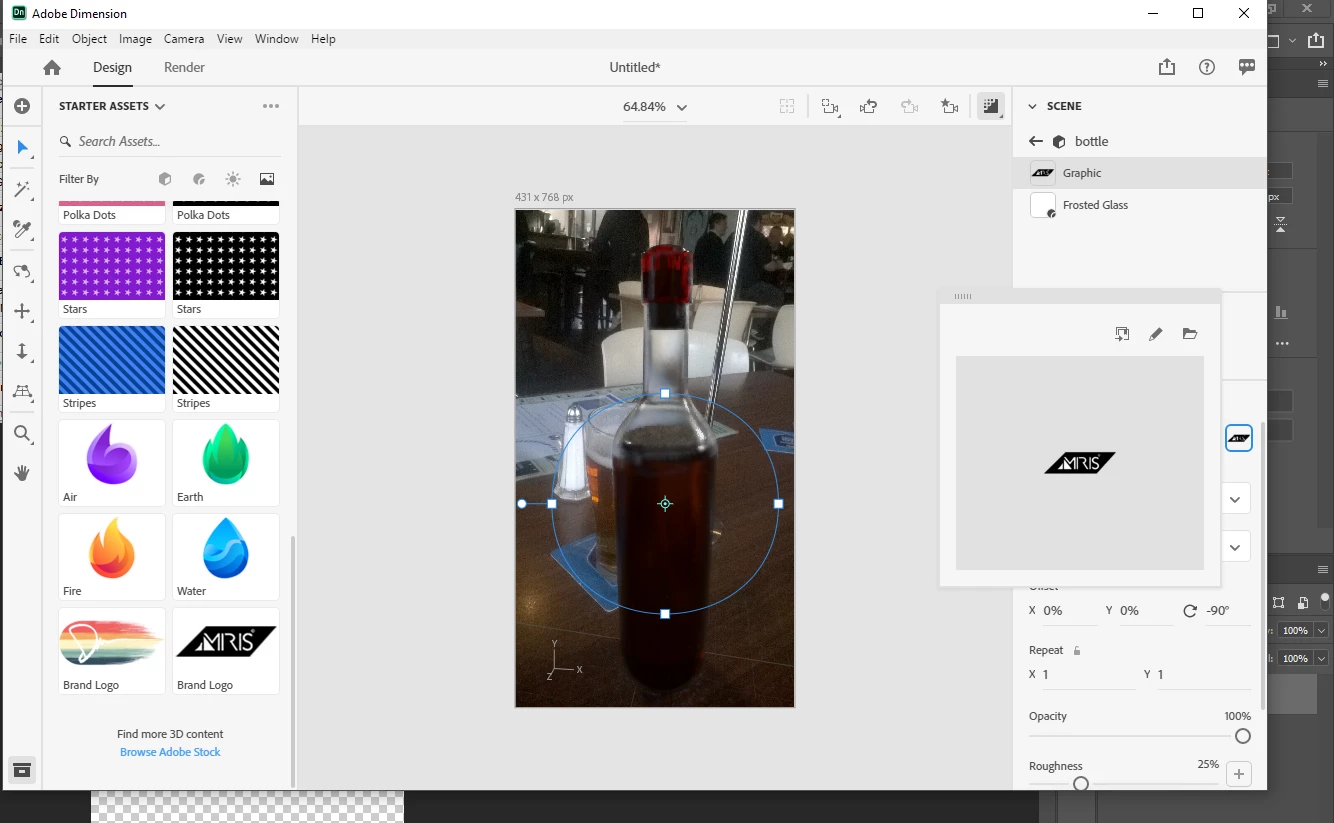Image resolution: width=1334 pixels, height=823 pixels.
Task: Click the Offset X 0% field
Action: [x=1070, y=611]
